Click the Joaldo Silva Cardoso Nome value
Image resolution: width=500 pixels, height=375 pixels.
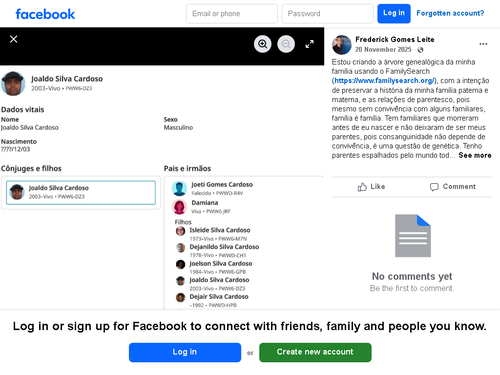click(29, 128)
